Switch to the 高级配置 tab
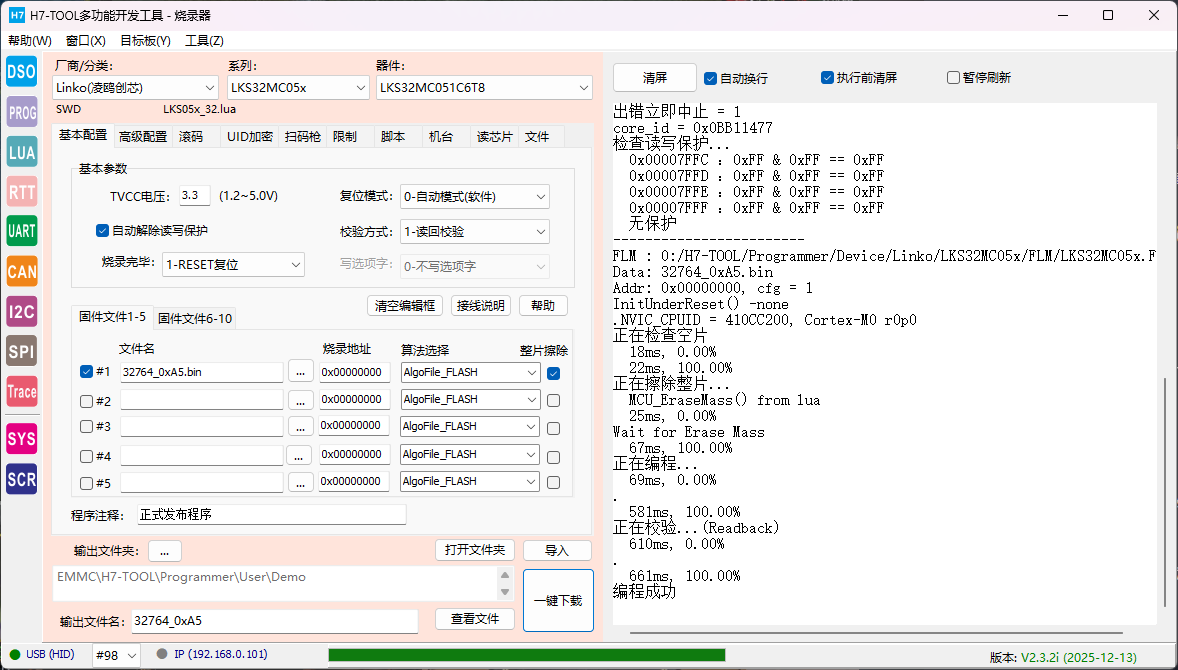 tap(142, 137)
